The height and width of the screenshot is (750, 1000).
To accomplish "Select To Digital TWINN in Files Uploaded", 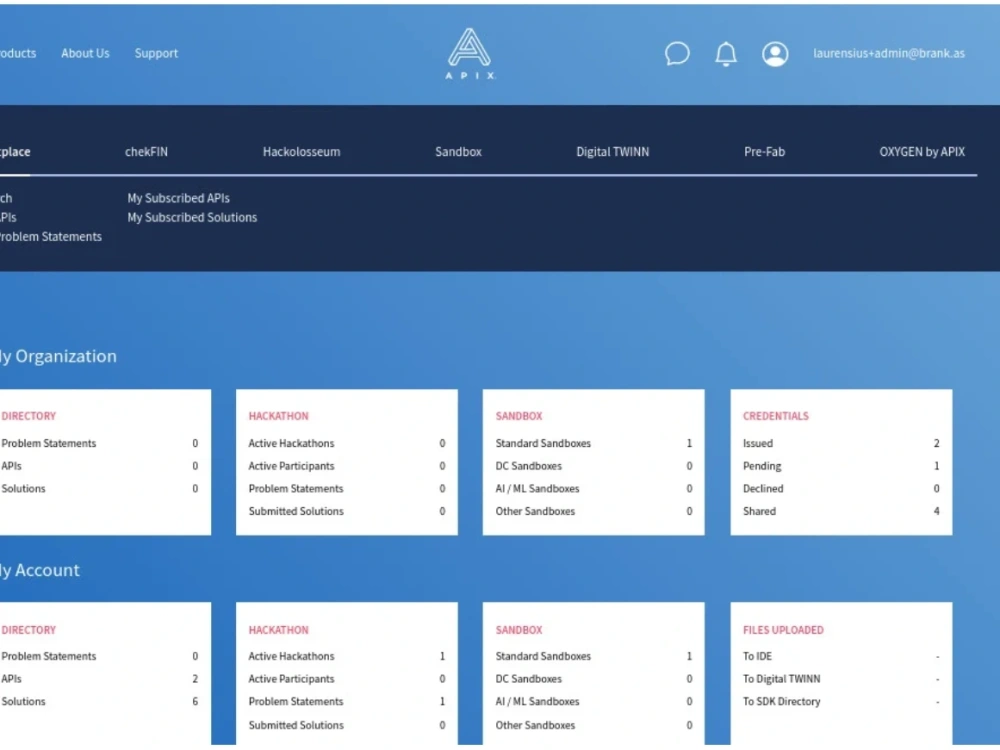I will (x=841, y=679).
